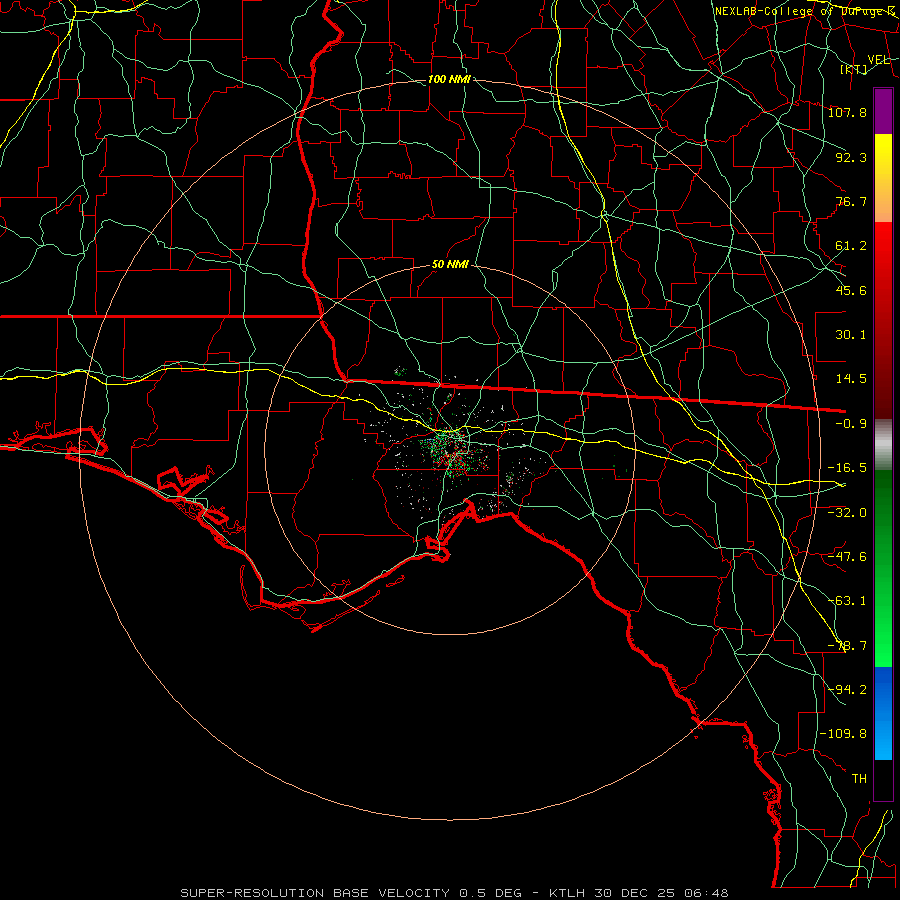Select the -78.7 velocity scale value
900x900 pixels.
(847, 646)
